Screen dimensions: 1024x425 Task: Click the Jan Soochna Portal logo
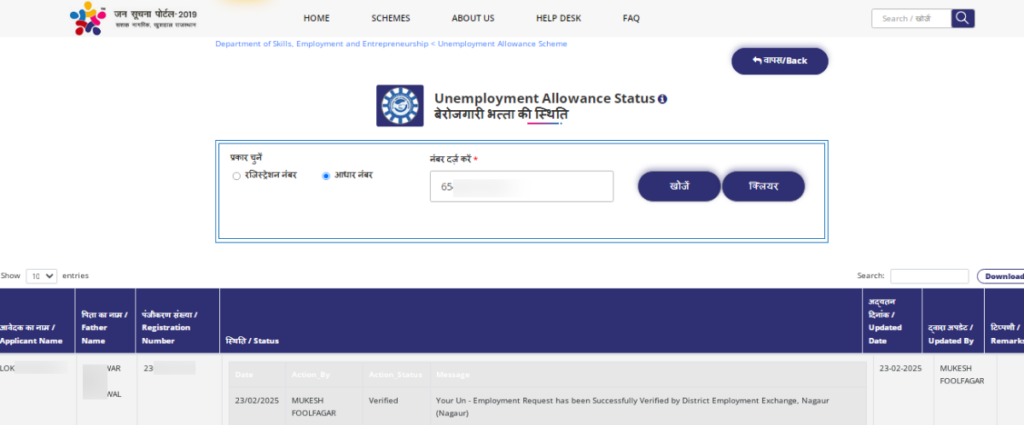[133, 18]
